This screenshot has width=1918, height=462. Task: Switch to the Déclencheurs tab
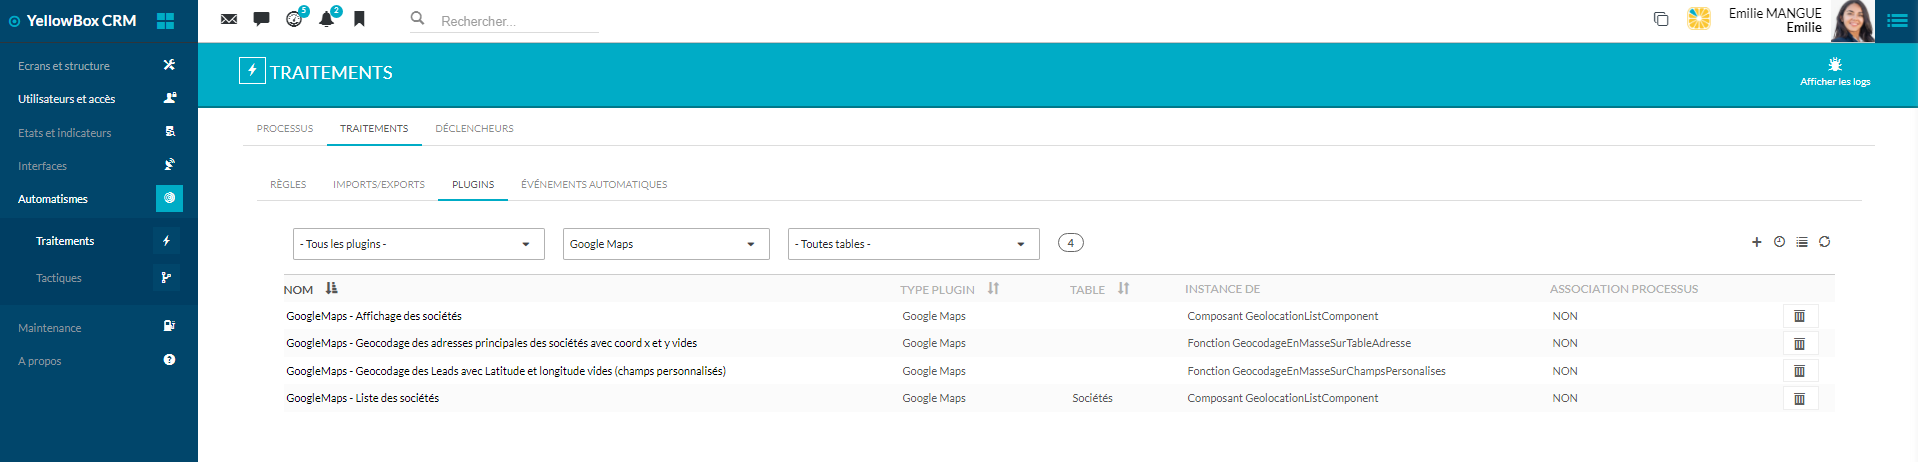(x=474, y=129)
